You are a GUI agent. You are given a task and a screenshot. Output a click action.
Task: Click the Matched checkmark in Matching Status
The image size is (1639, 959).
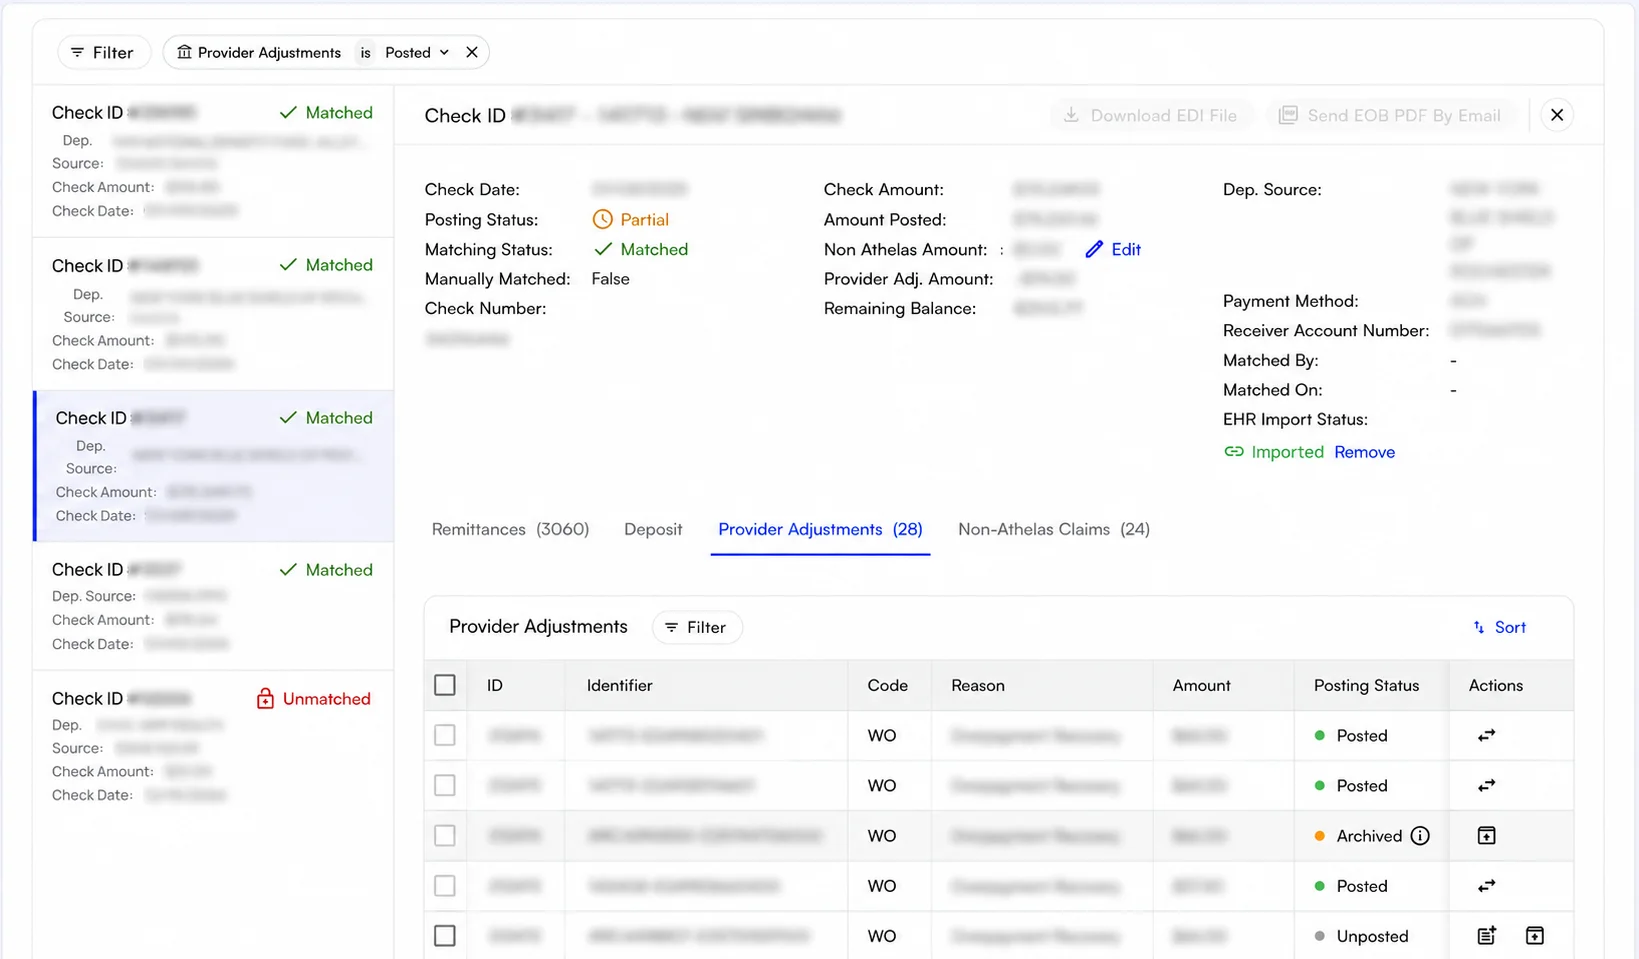click(x=603, y=249)
